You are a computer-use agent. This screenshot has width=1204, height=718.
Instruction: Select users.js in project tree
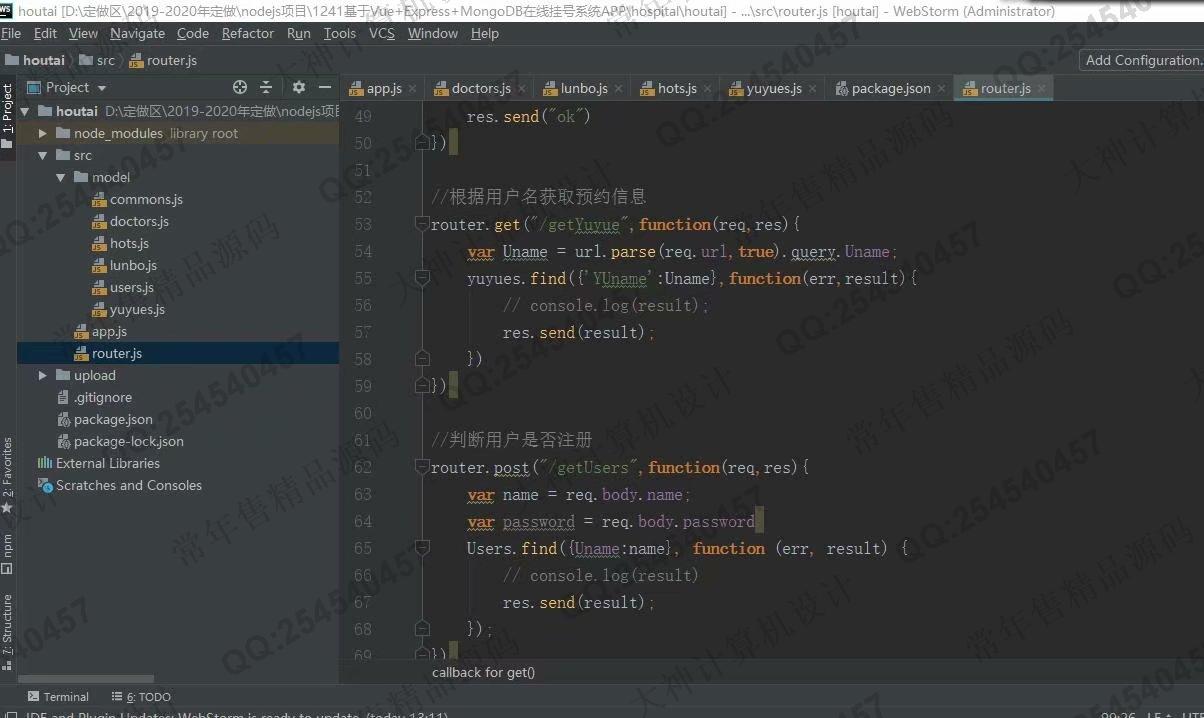pyautogui.click(x=123, y=287)
